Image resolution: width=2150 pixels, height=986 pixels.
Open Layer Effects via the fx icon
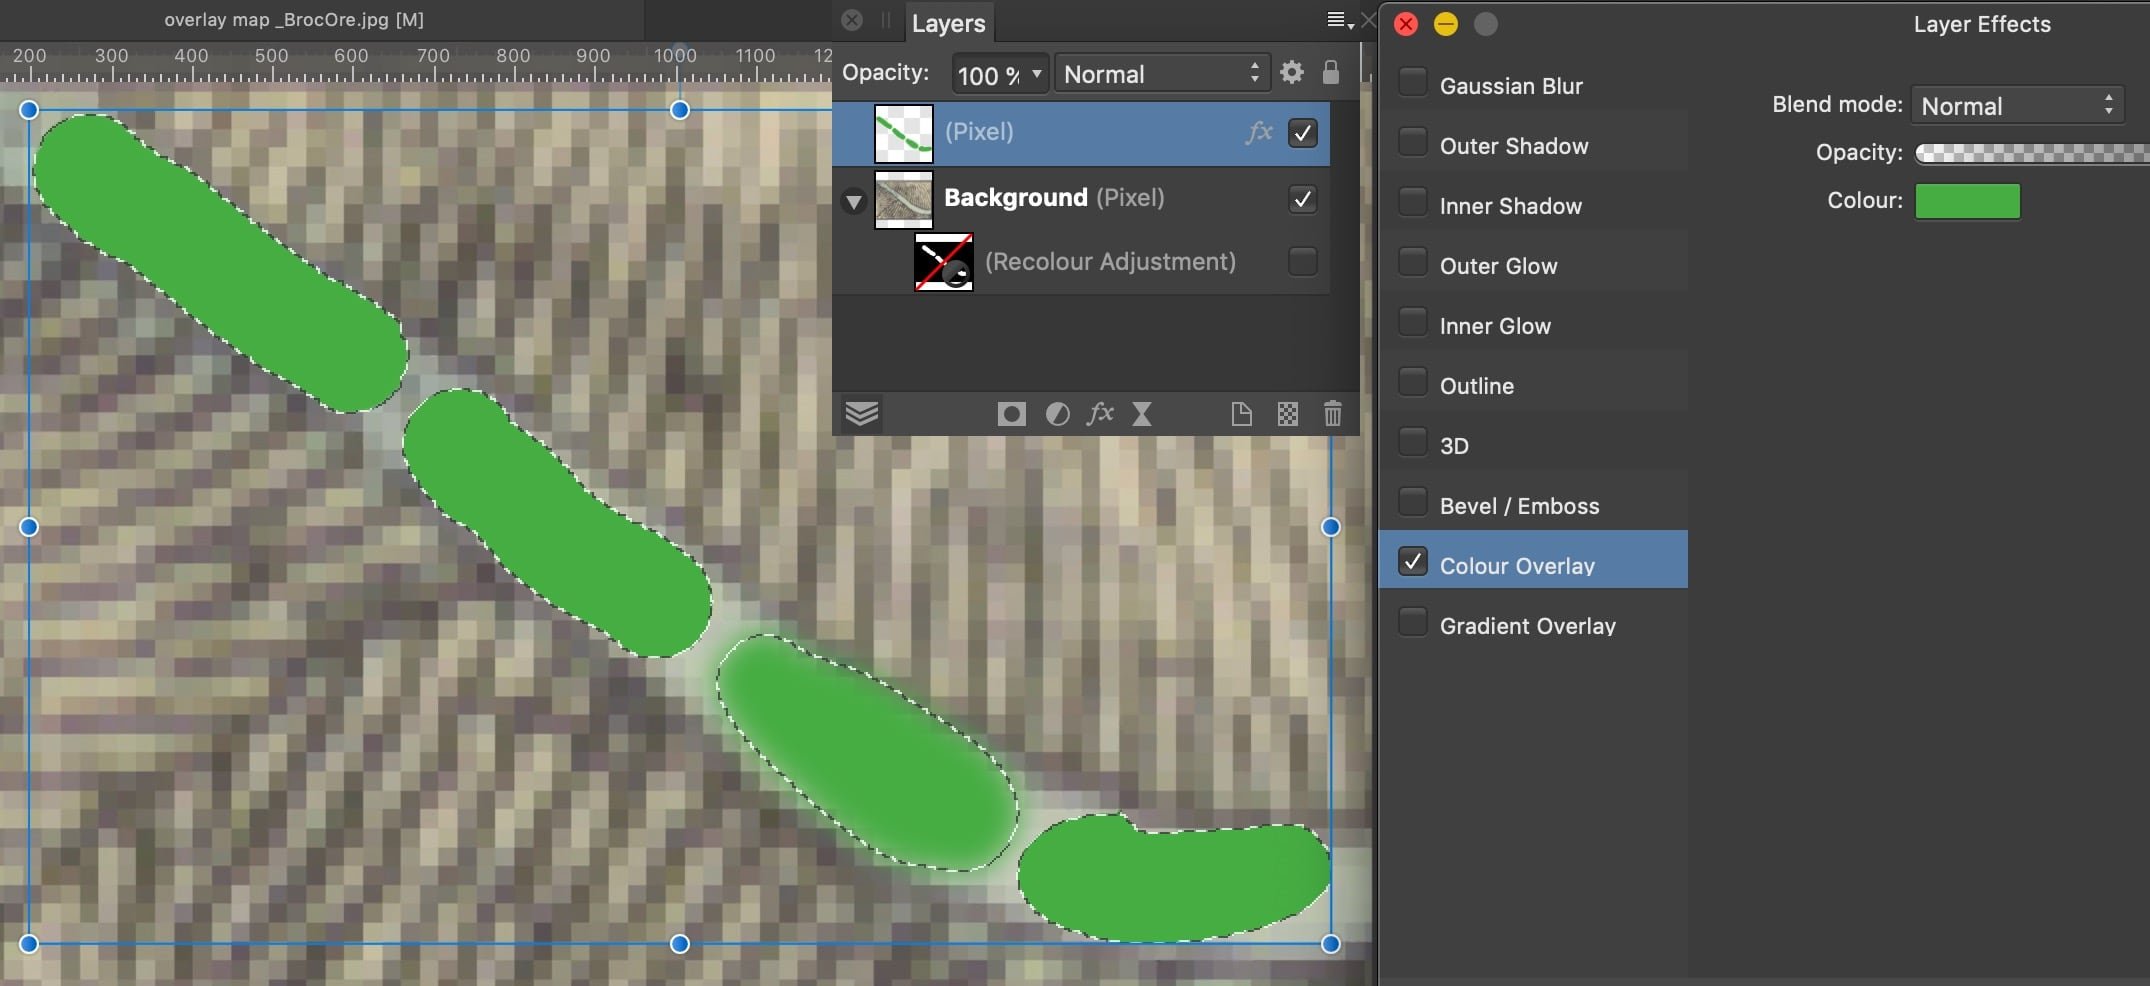point(1100,413)
